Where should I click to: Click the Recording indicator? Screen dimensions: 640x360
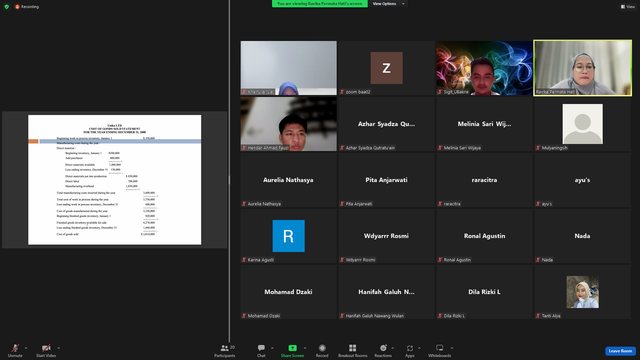coord(27,7)
